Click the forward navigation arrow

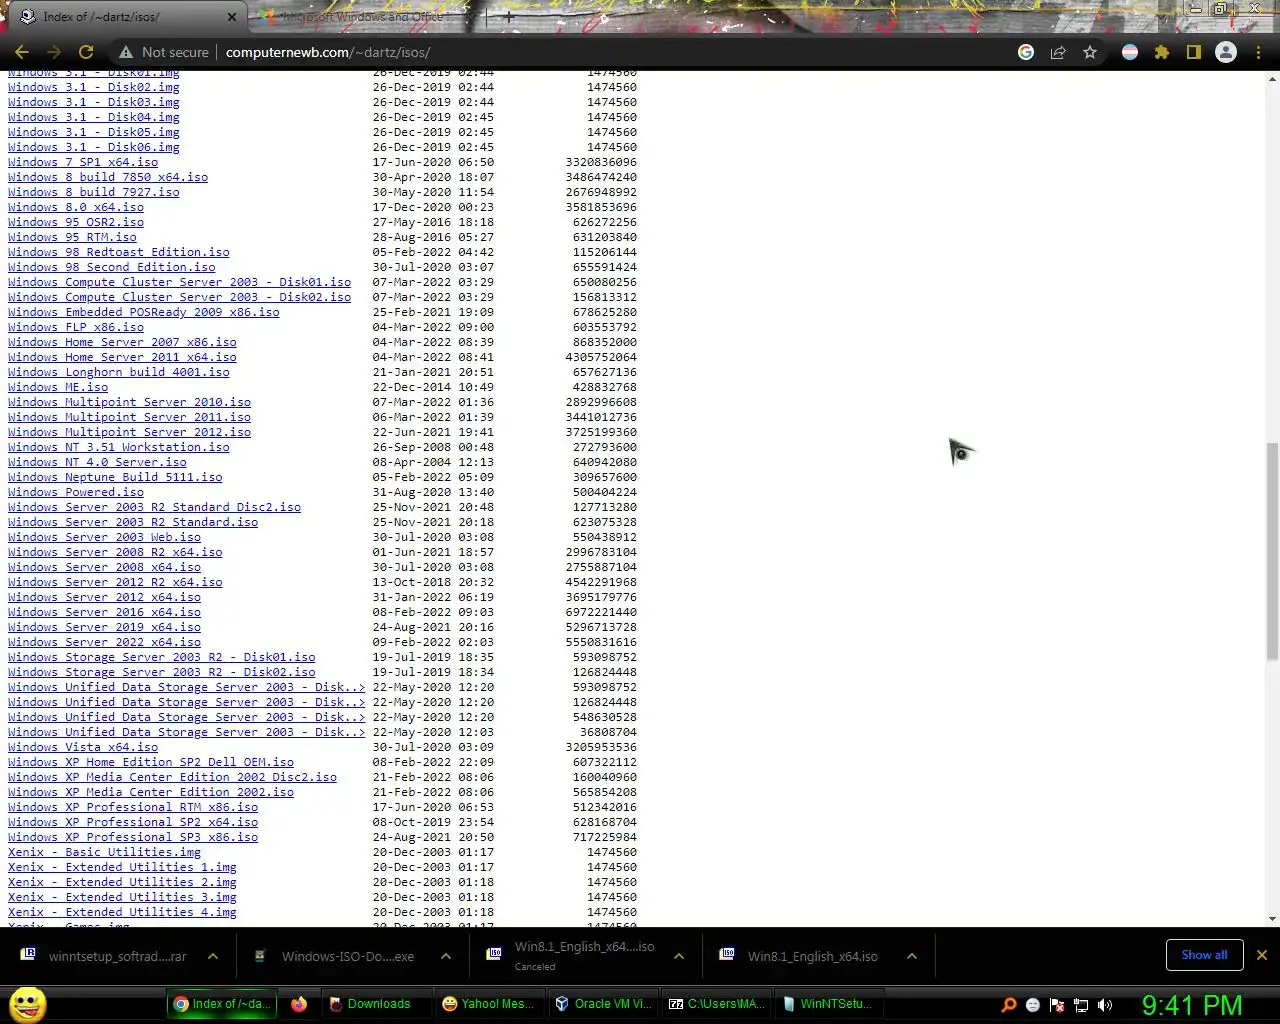point(54,52)
